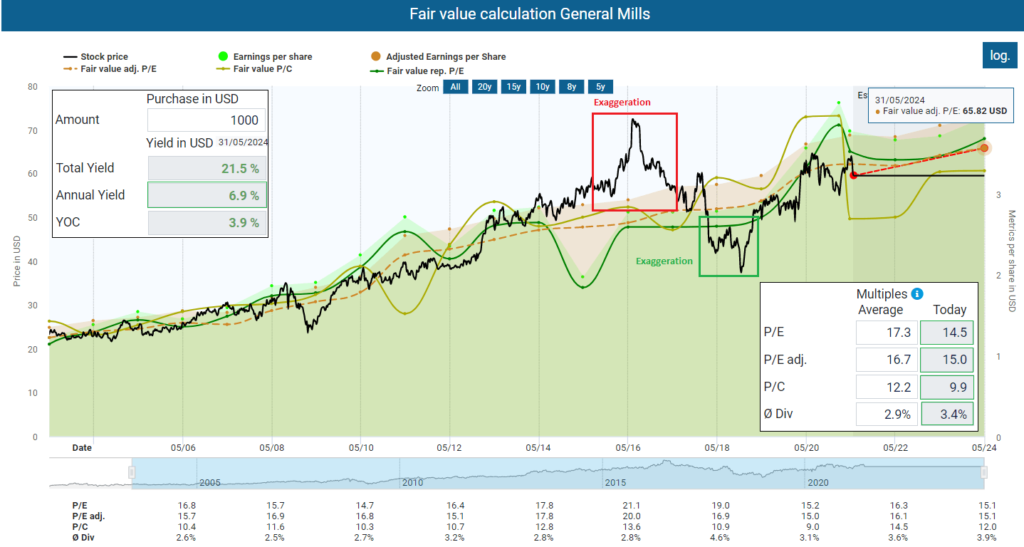Click the Total Yield 21.5 % value
This screenshot has width=1024, height=547.
click(206, 168)
